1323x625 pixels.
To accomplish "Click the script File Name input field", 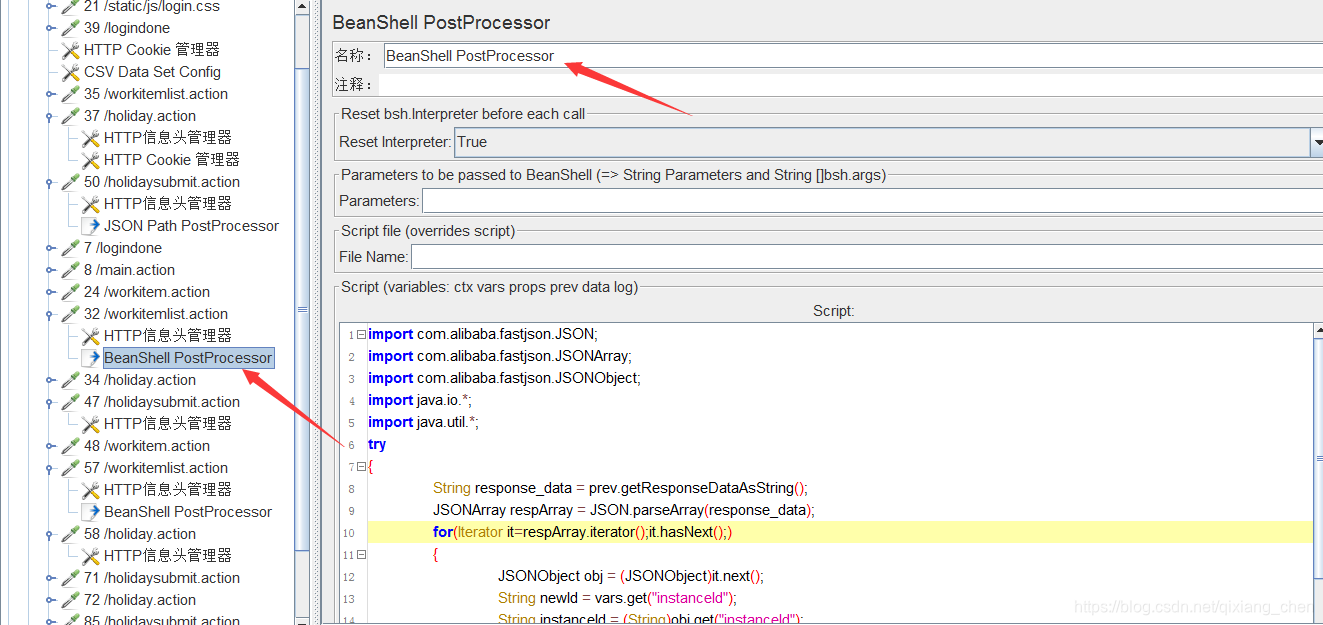I will point(867,257).
